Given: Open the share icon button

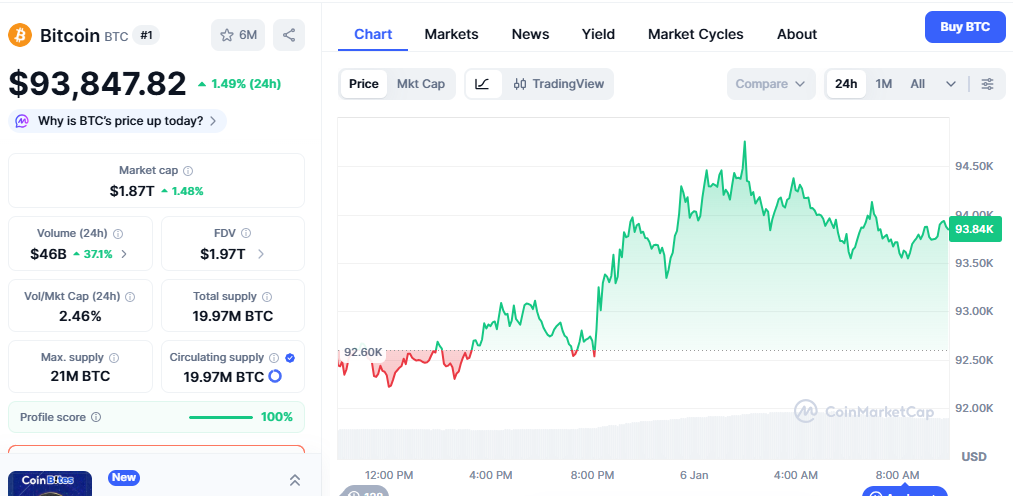Looking at the screenshot, I should click(x=289, y=35).
